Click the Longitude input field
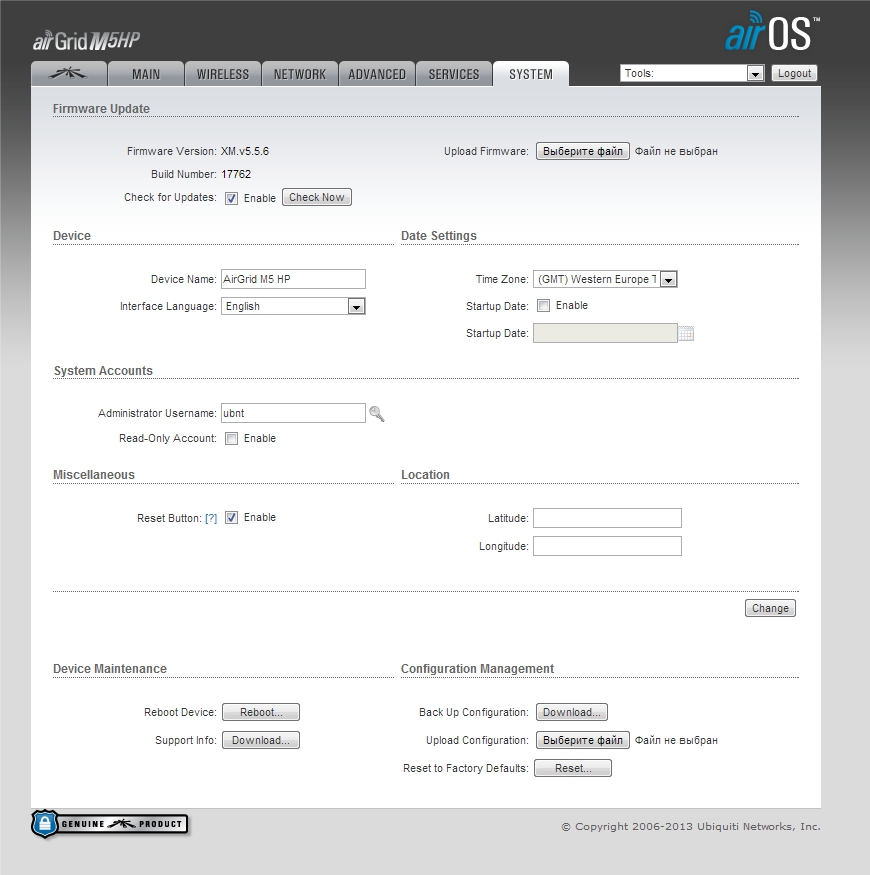The width and height of the screenshot is (870, 875). click(x=607, y=546)
